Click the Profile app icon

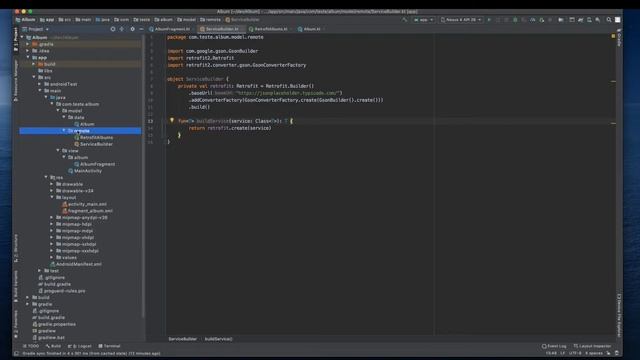pos(533,20)
